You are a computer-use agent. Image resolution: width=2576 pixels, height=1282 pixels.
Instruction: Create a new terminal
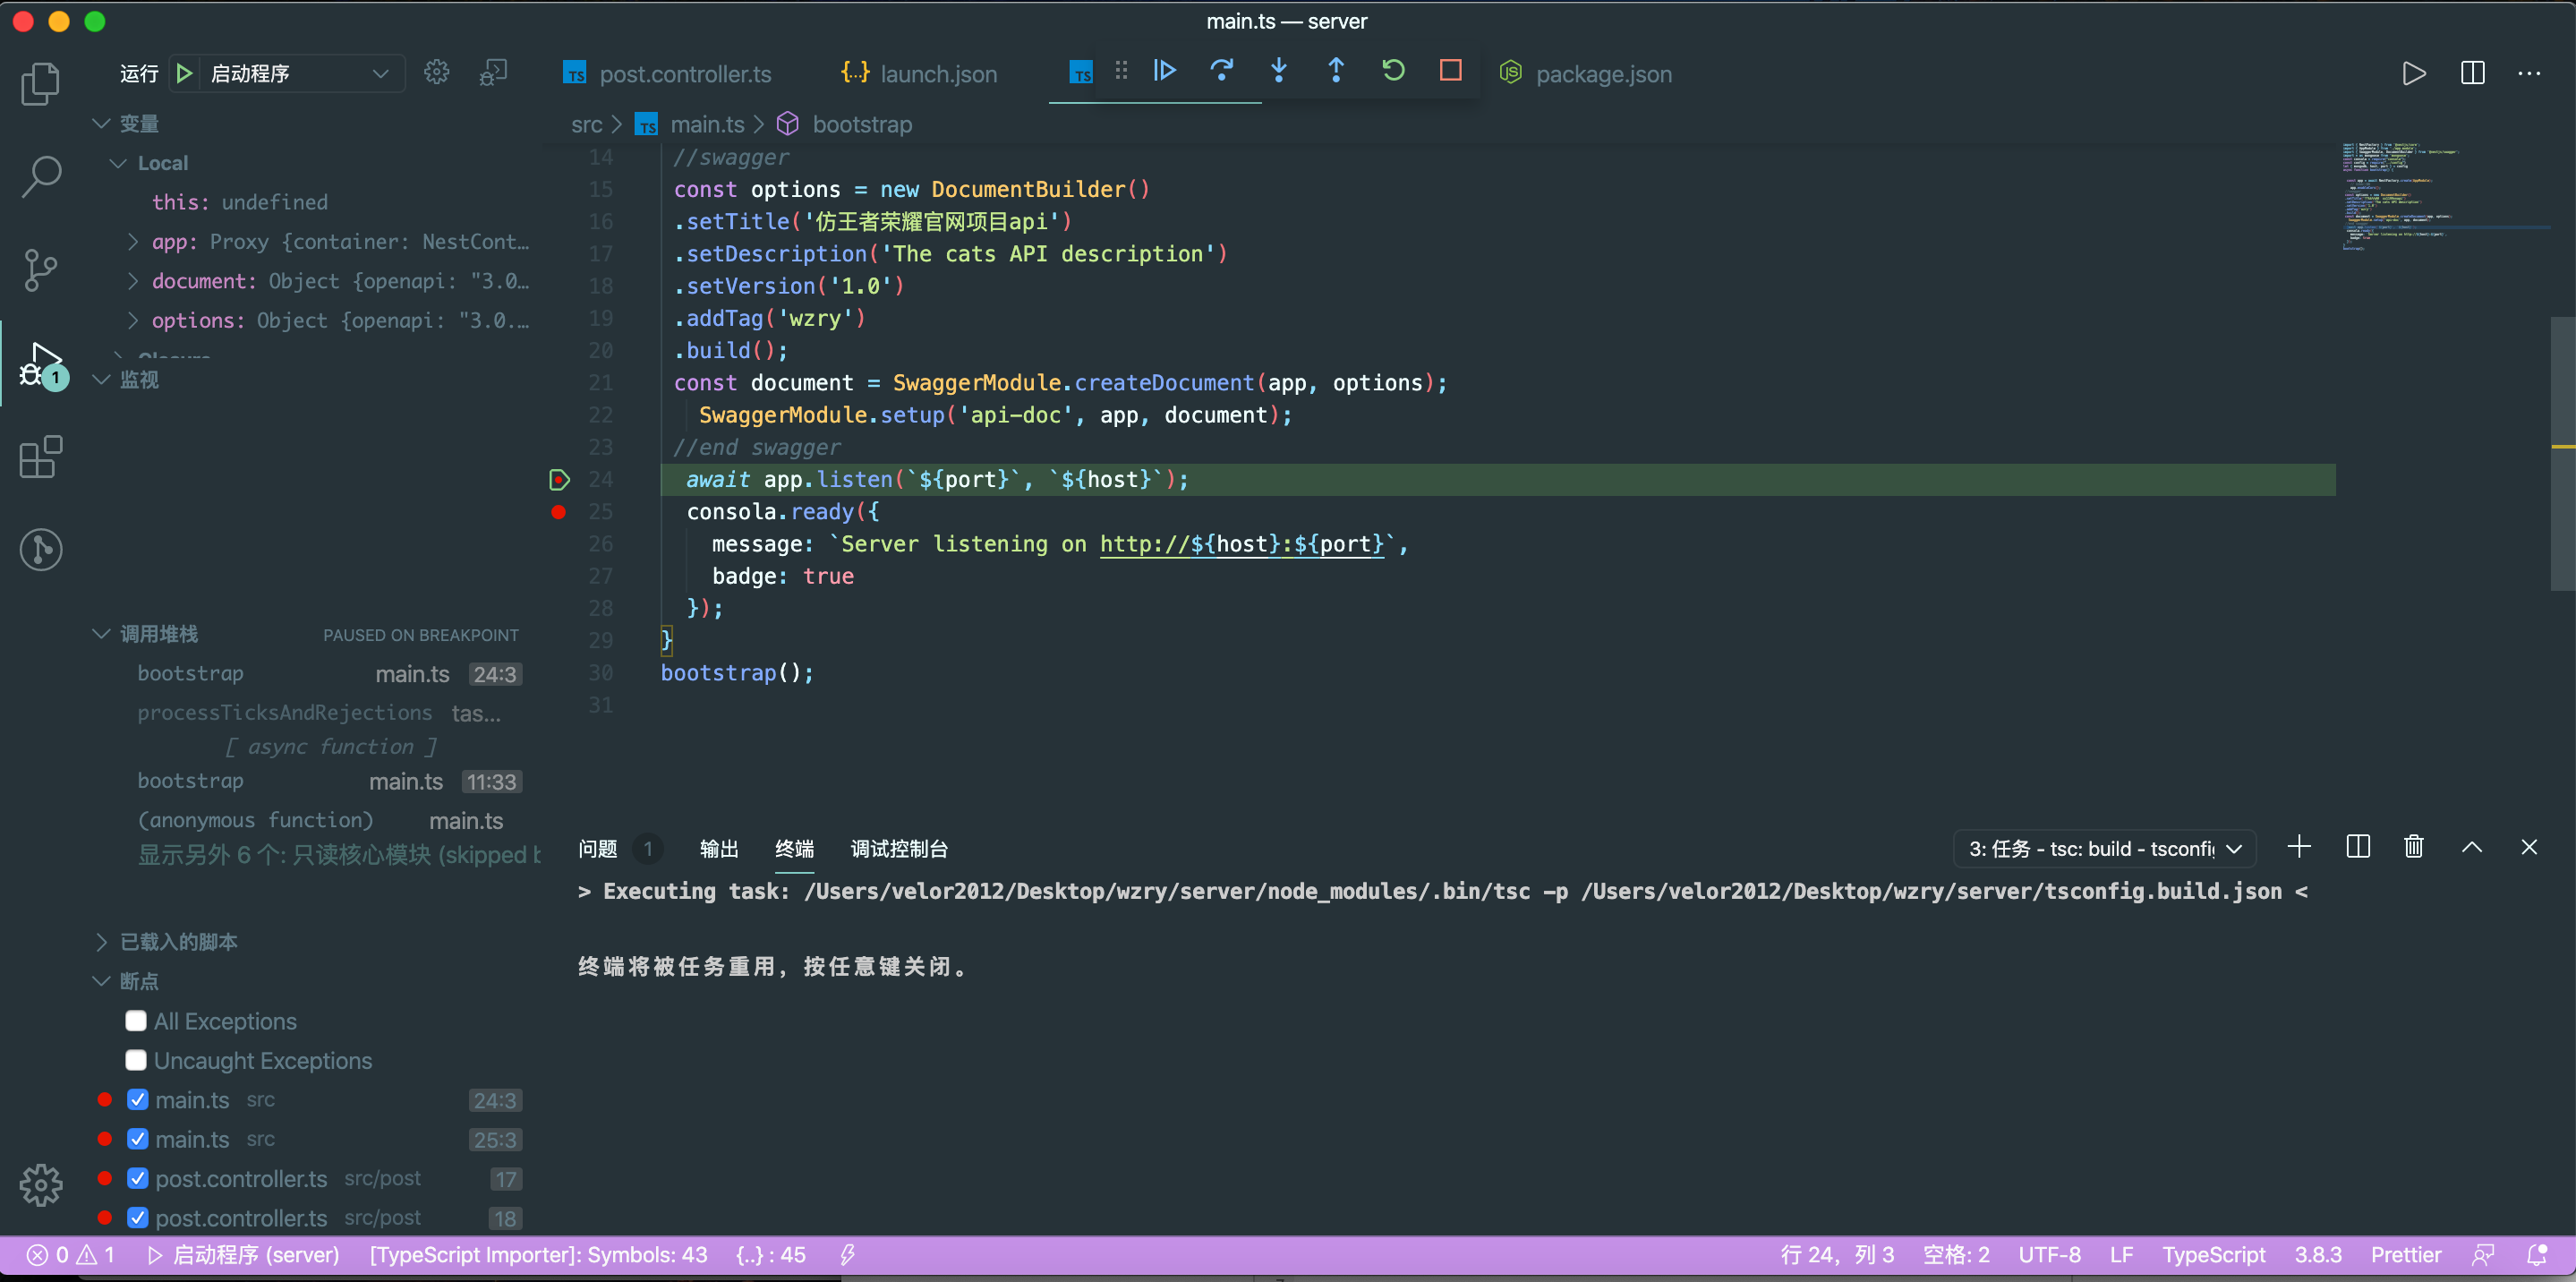[x=2299, y=847]
